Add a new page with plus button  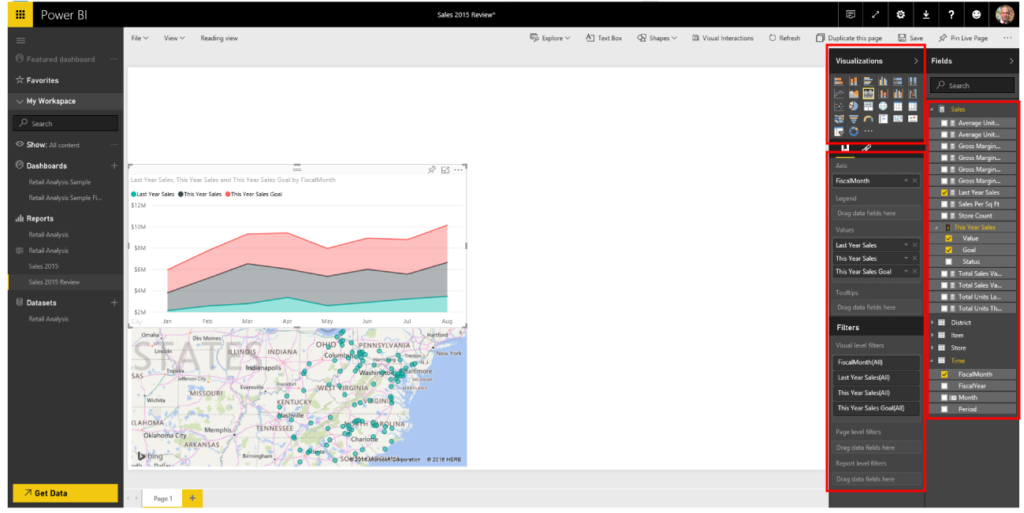click(192, 498)
